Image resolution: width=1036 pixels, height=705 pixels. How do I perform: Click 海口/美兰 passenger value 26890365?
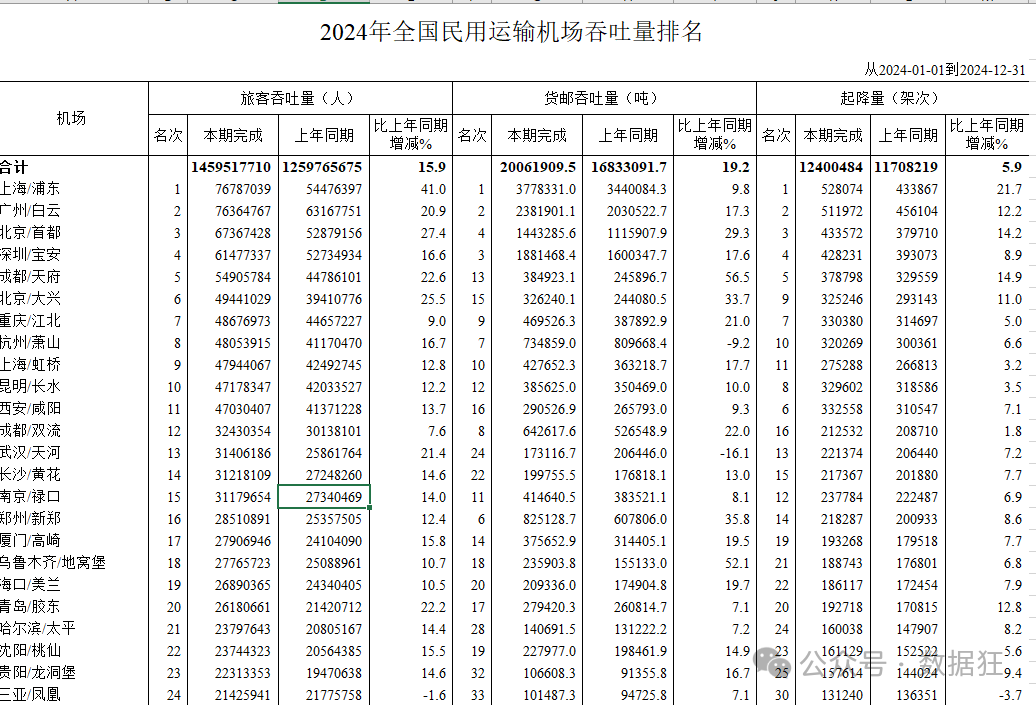[242, 585]
